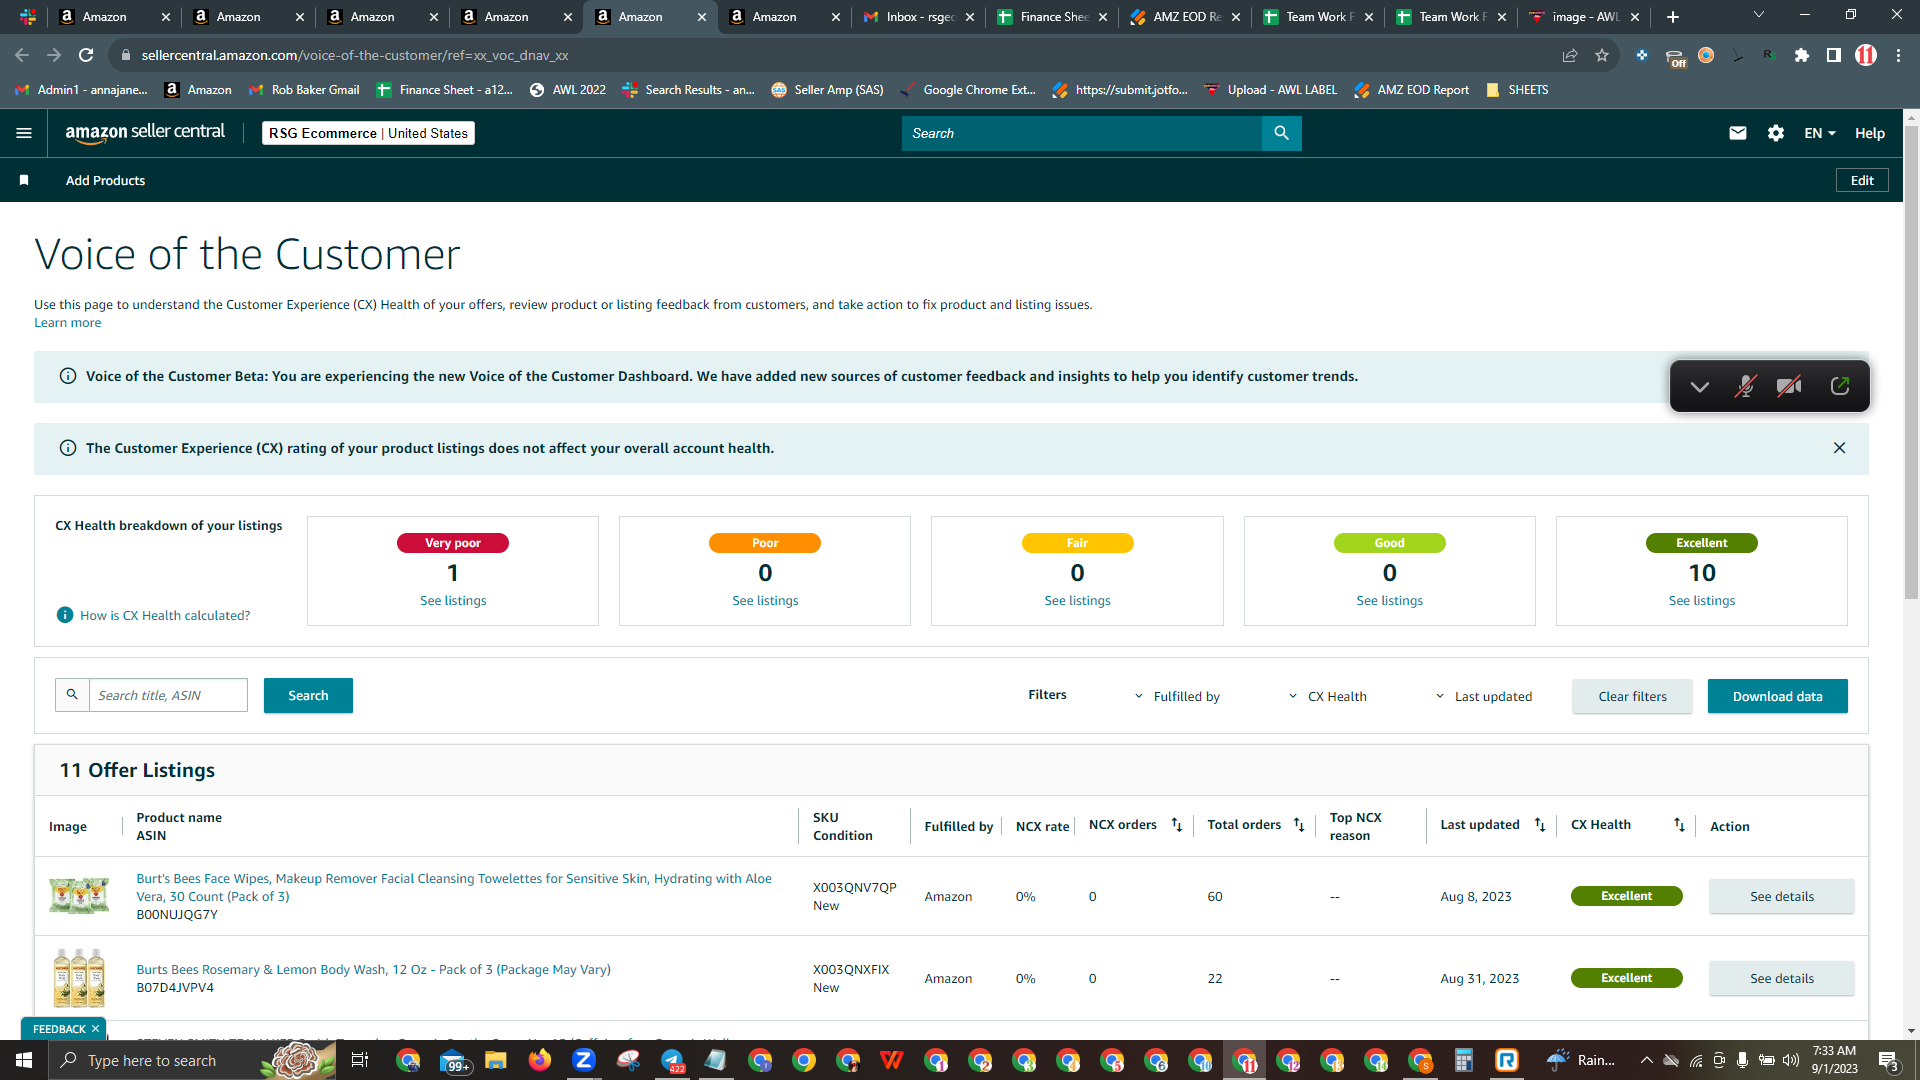Switch to the Inbox Gmail tab

click(x=919, y=17)
